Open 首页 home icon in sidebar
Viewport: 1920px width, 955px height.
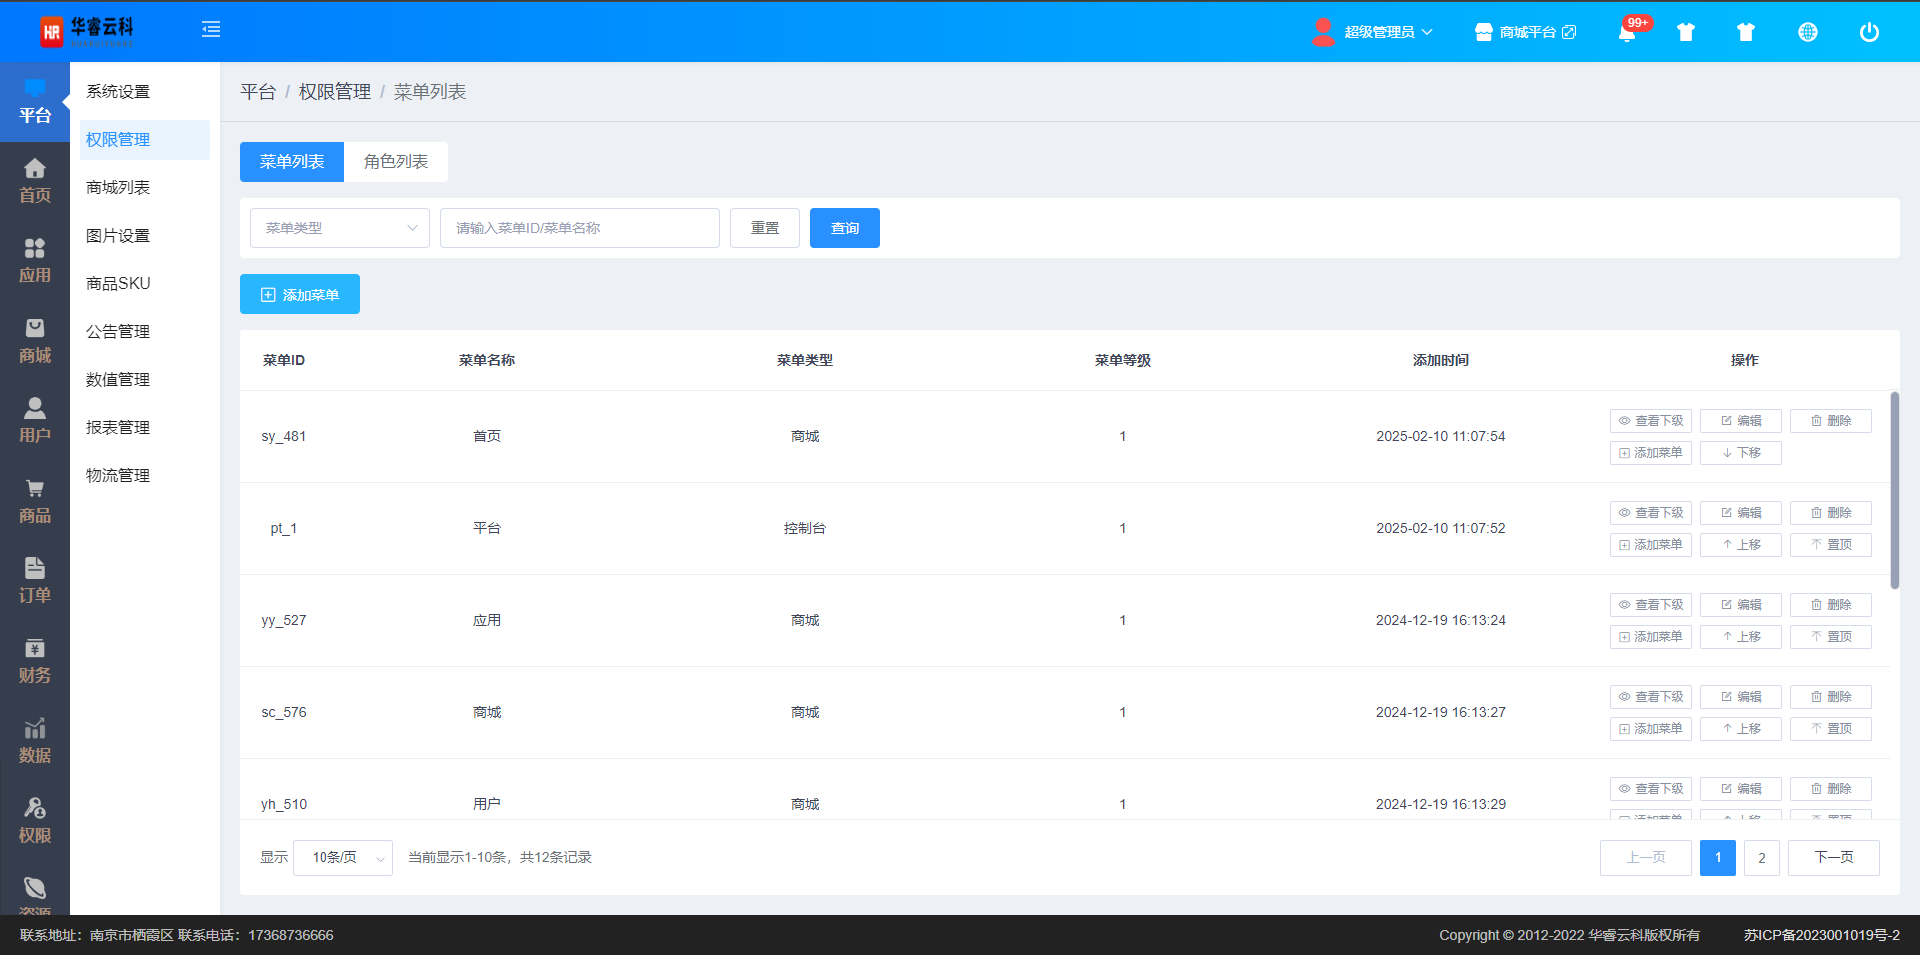click(x=35, y=181)
